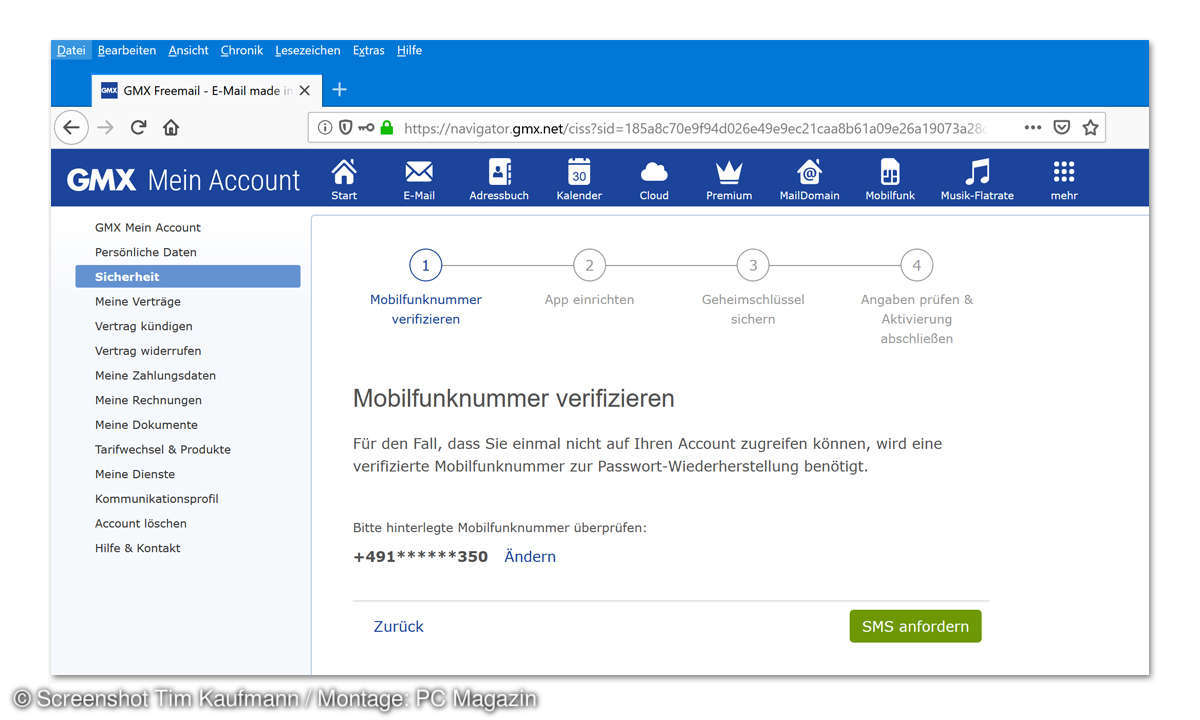Open 'Tarifwechsel & Produkte' in sidebar
This screenshot has height=720, width=1200.
[163, 449]
